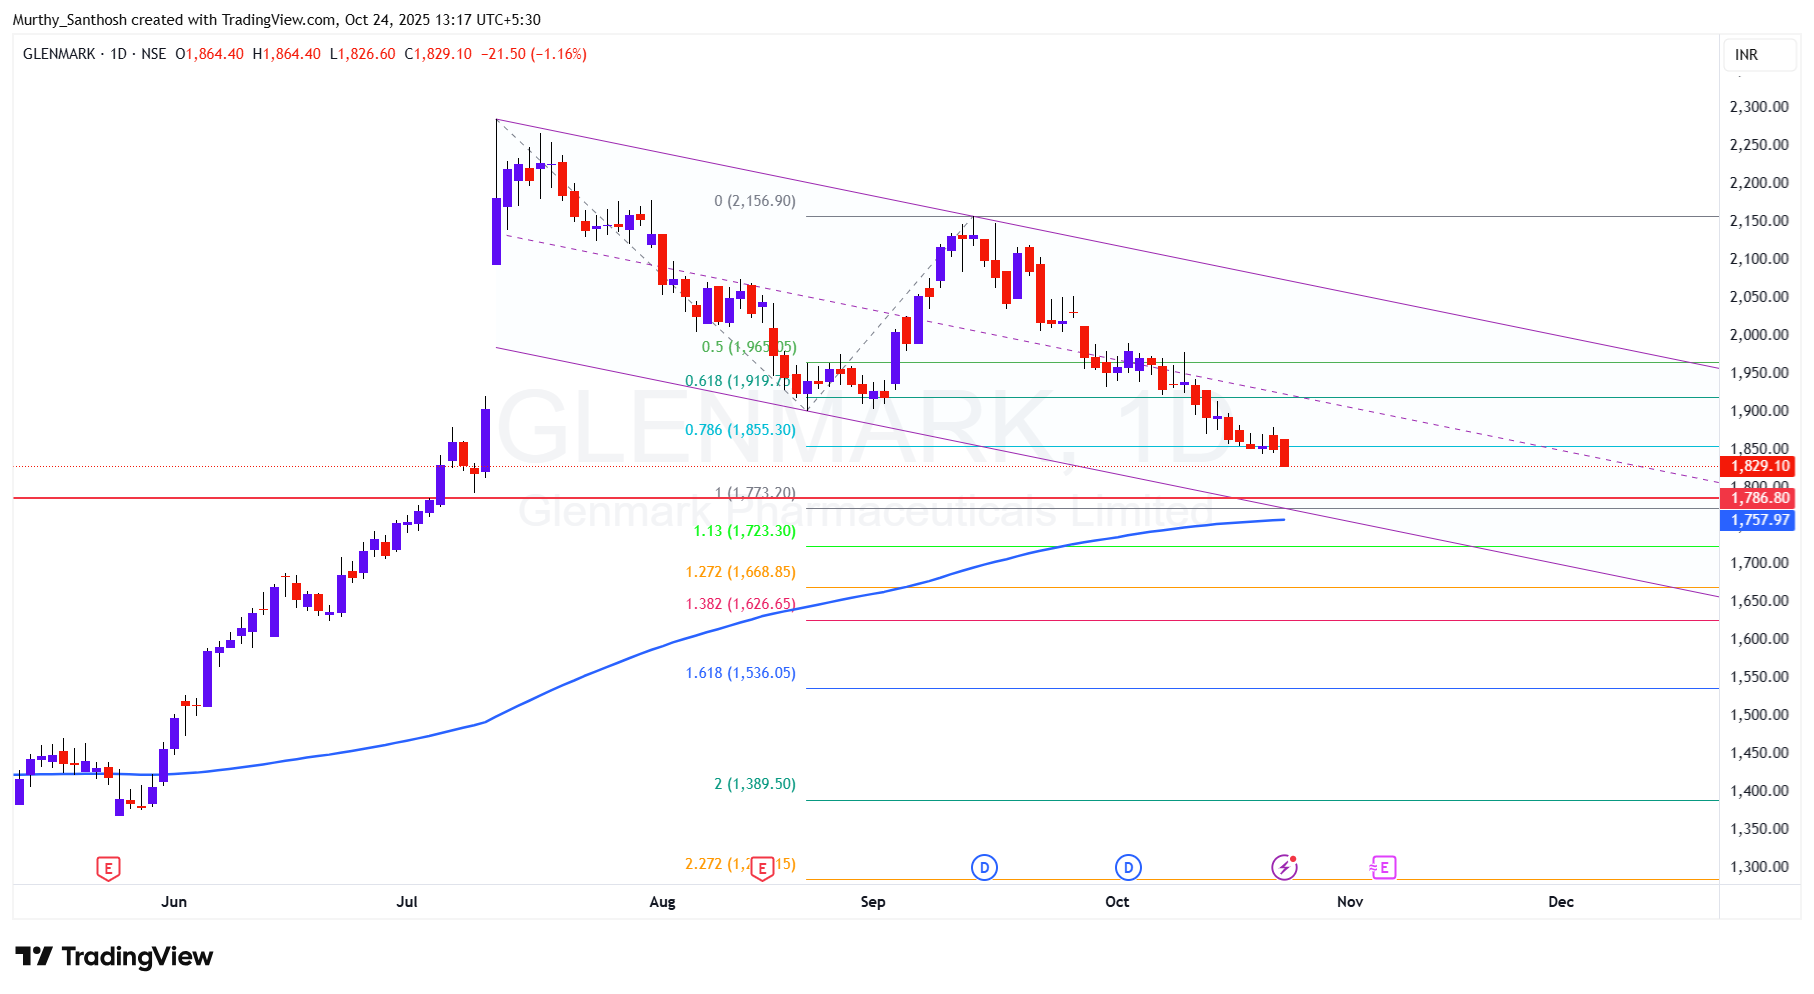Open the INR currency selector
The width and height of the screenshot is (1814, 994).
pos(1760,55)
